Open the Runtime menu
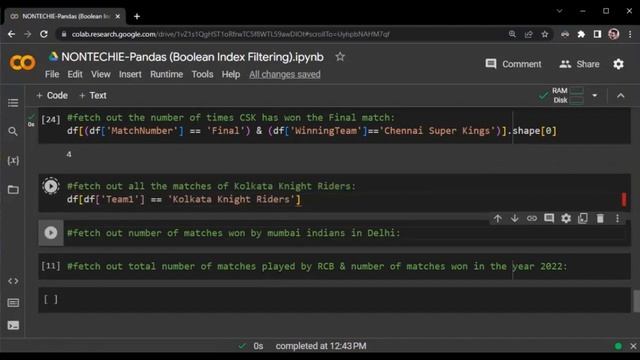 pos(167,74)
